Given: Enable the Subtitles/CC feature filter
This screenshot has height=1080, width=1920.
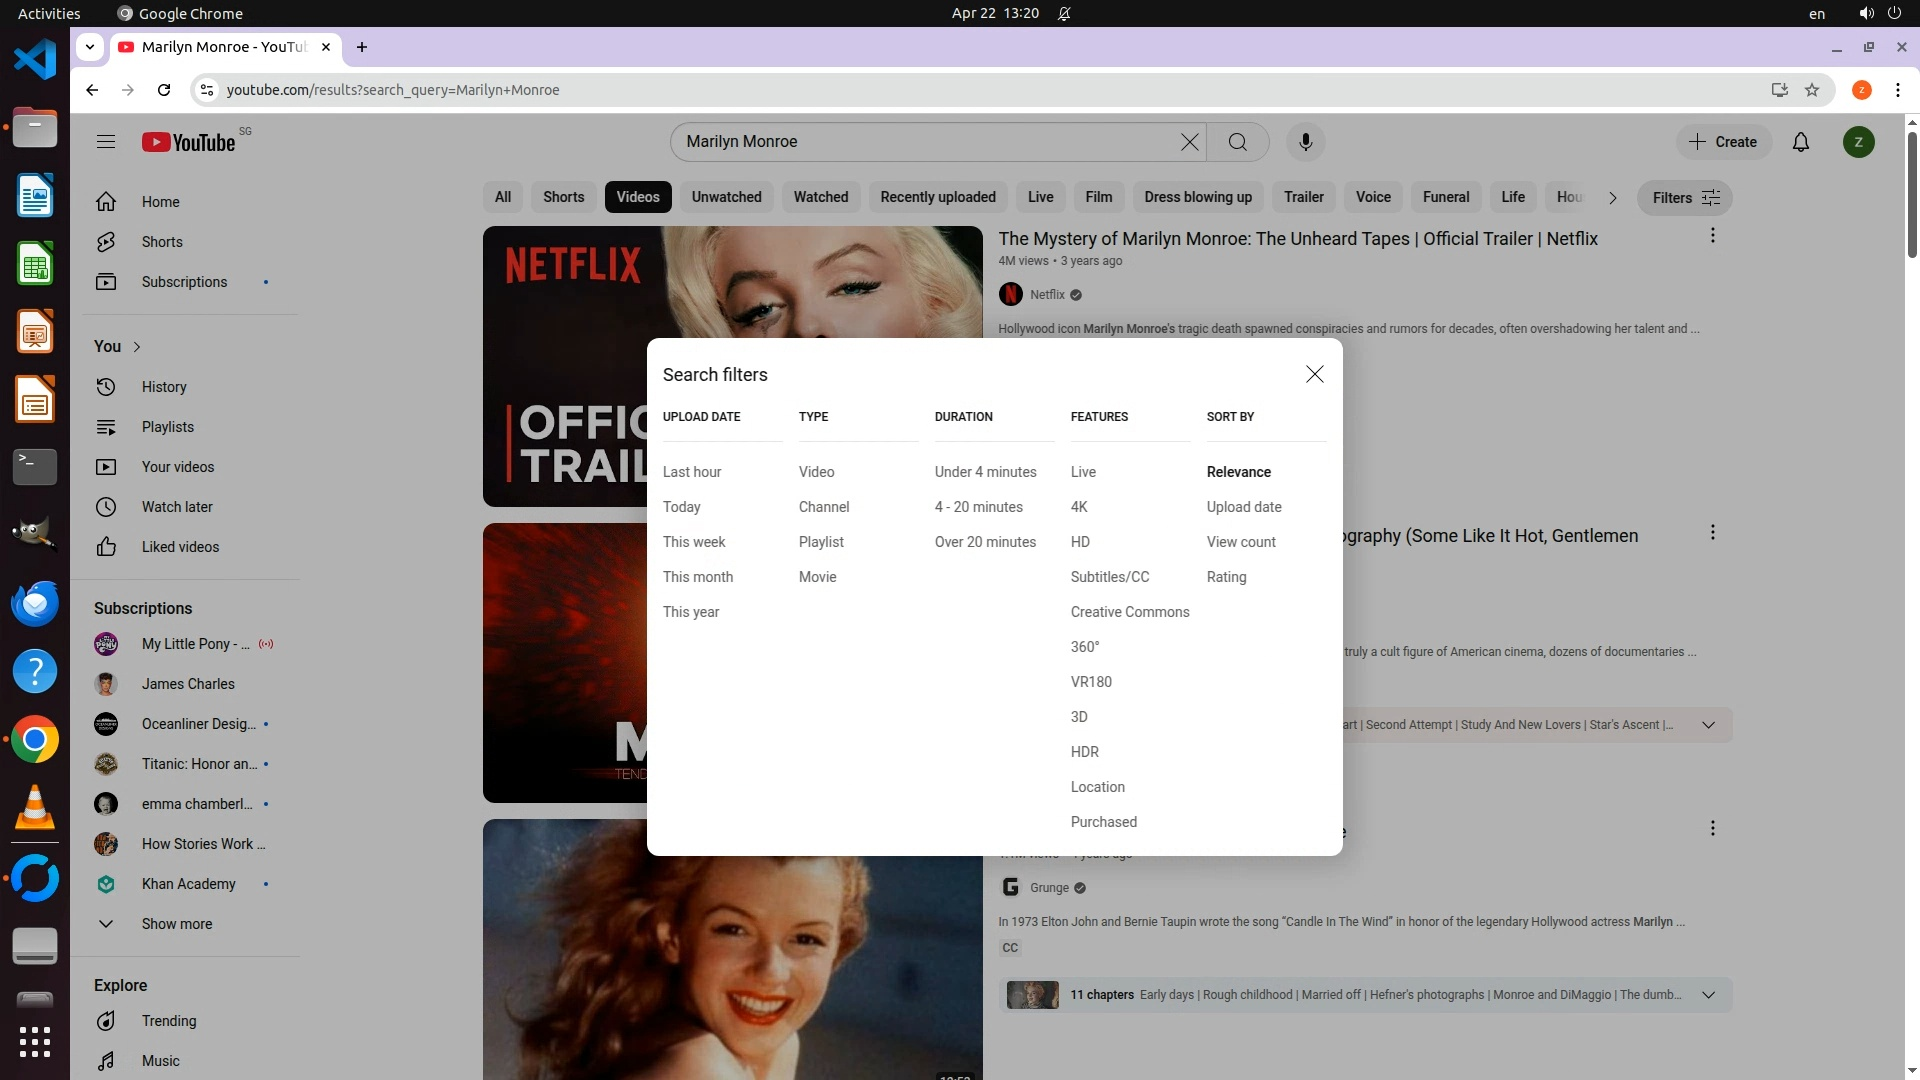Looking at the screenshot, I should (1109, 577).
